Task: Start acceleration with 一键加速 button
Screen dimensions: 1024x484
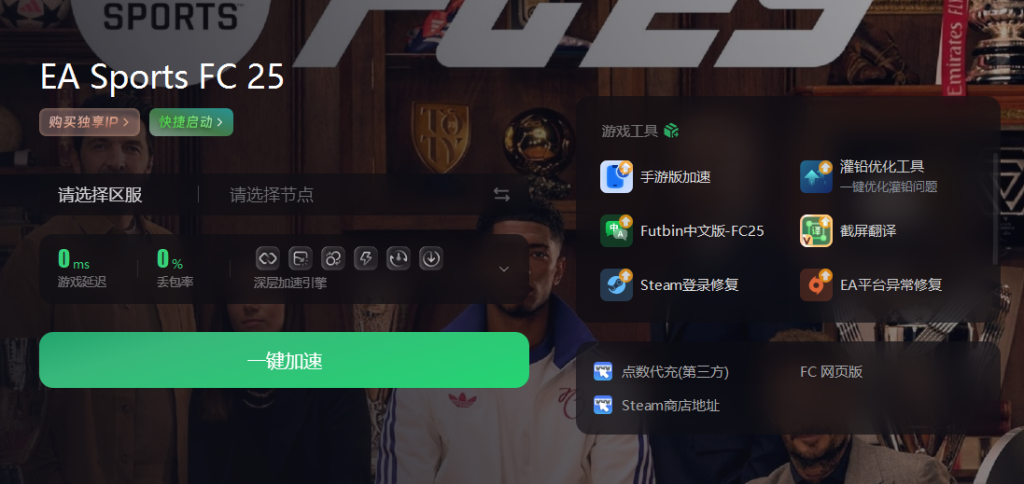Action: tap(284, 360)
